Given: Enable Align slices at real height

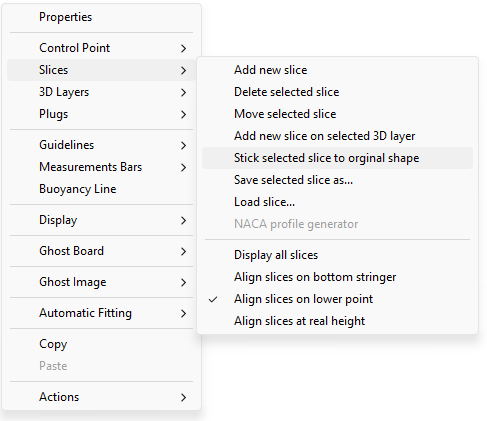Looking at the screenshot, I should pyautogui.click(x=337, y=321).
